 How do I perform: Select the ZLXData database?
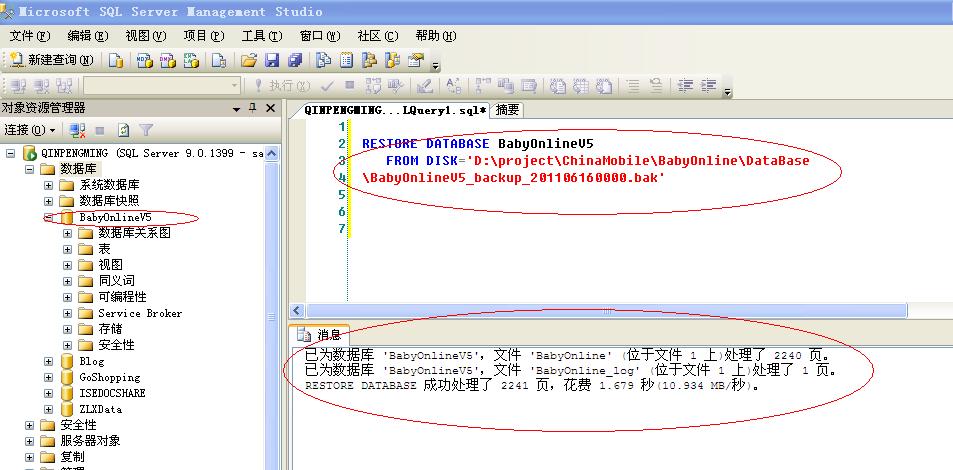point(100,409)
